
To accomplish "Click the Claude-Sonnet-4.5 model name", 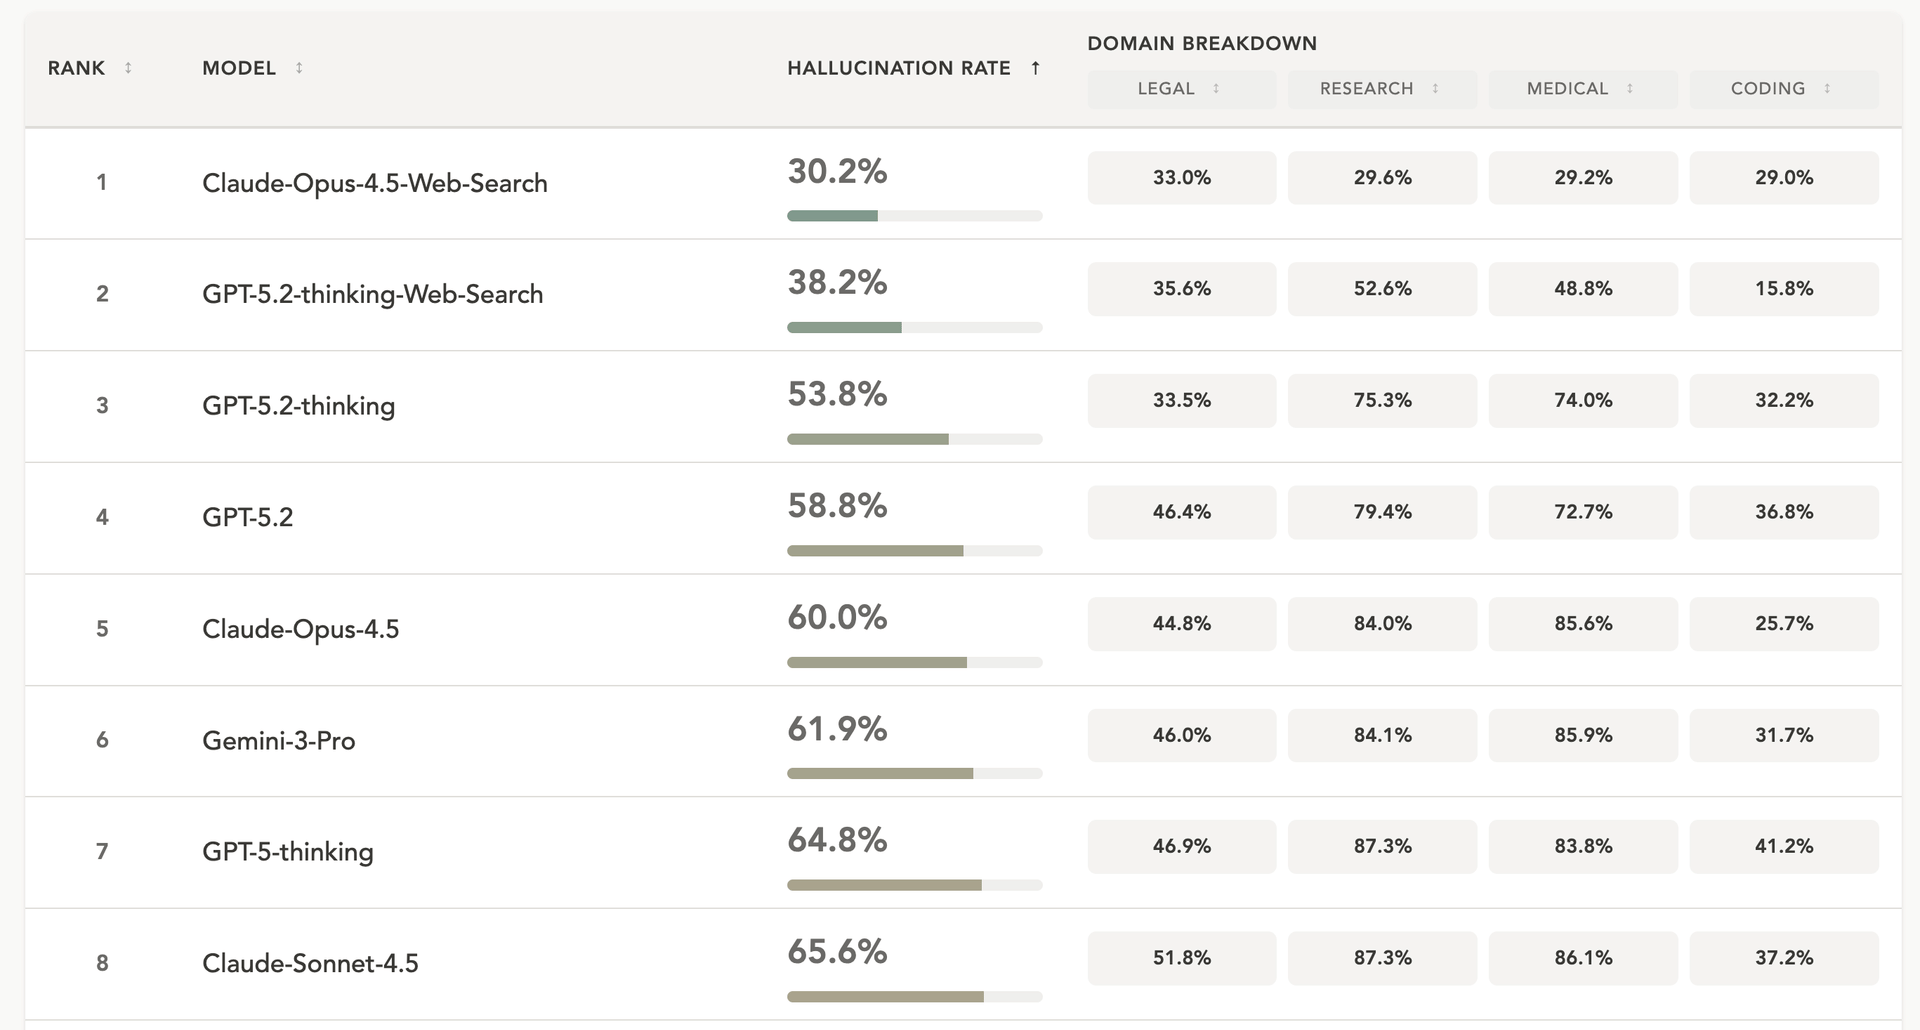I will (x=310, y=963).
